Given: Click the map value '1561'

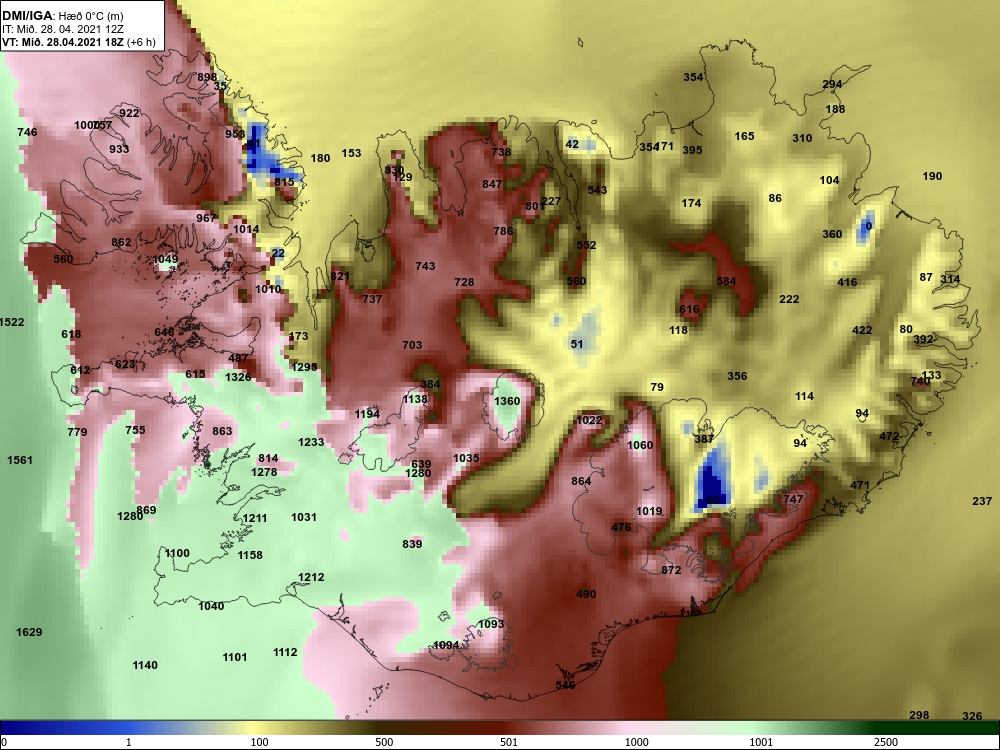Looking at the screenshot, I should [20, 460].
